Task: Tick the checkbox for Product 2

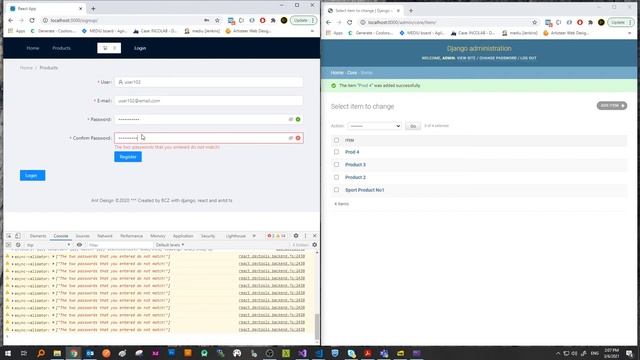Action: 336,177
